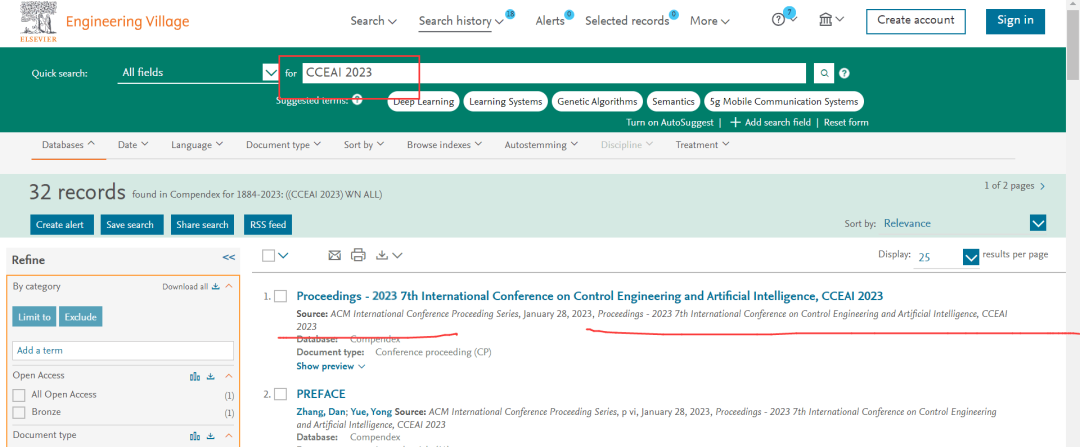
Task: Click the quick search query field
Action: pyautogui.click(x=554, y=73)
